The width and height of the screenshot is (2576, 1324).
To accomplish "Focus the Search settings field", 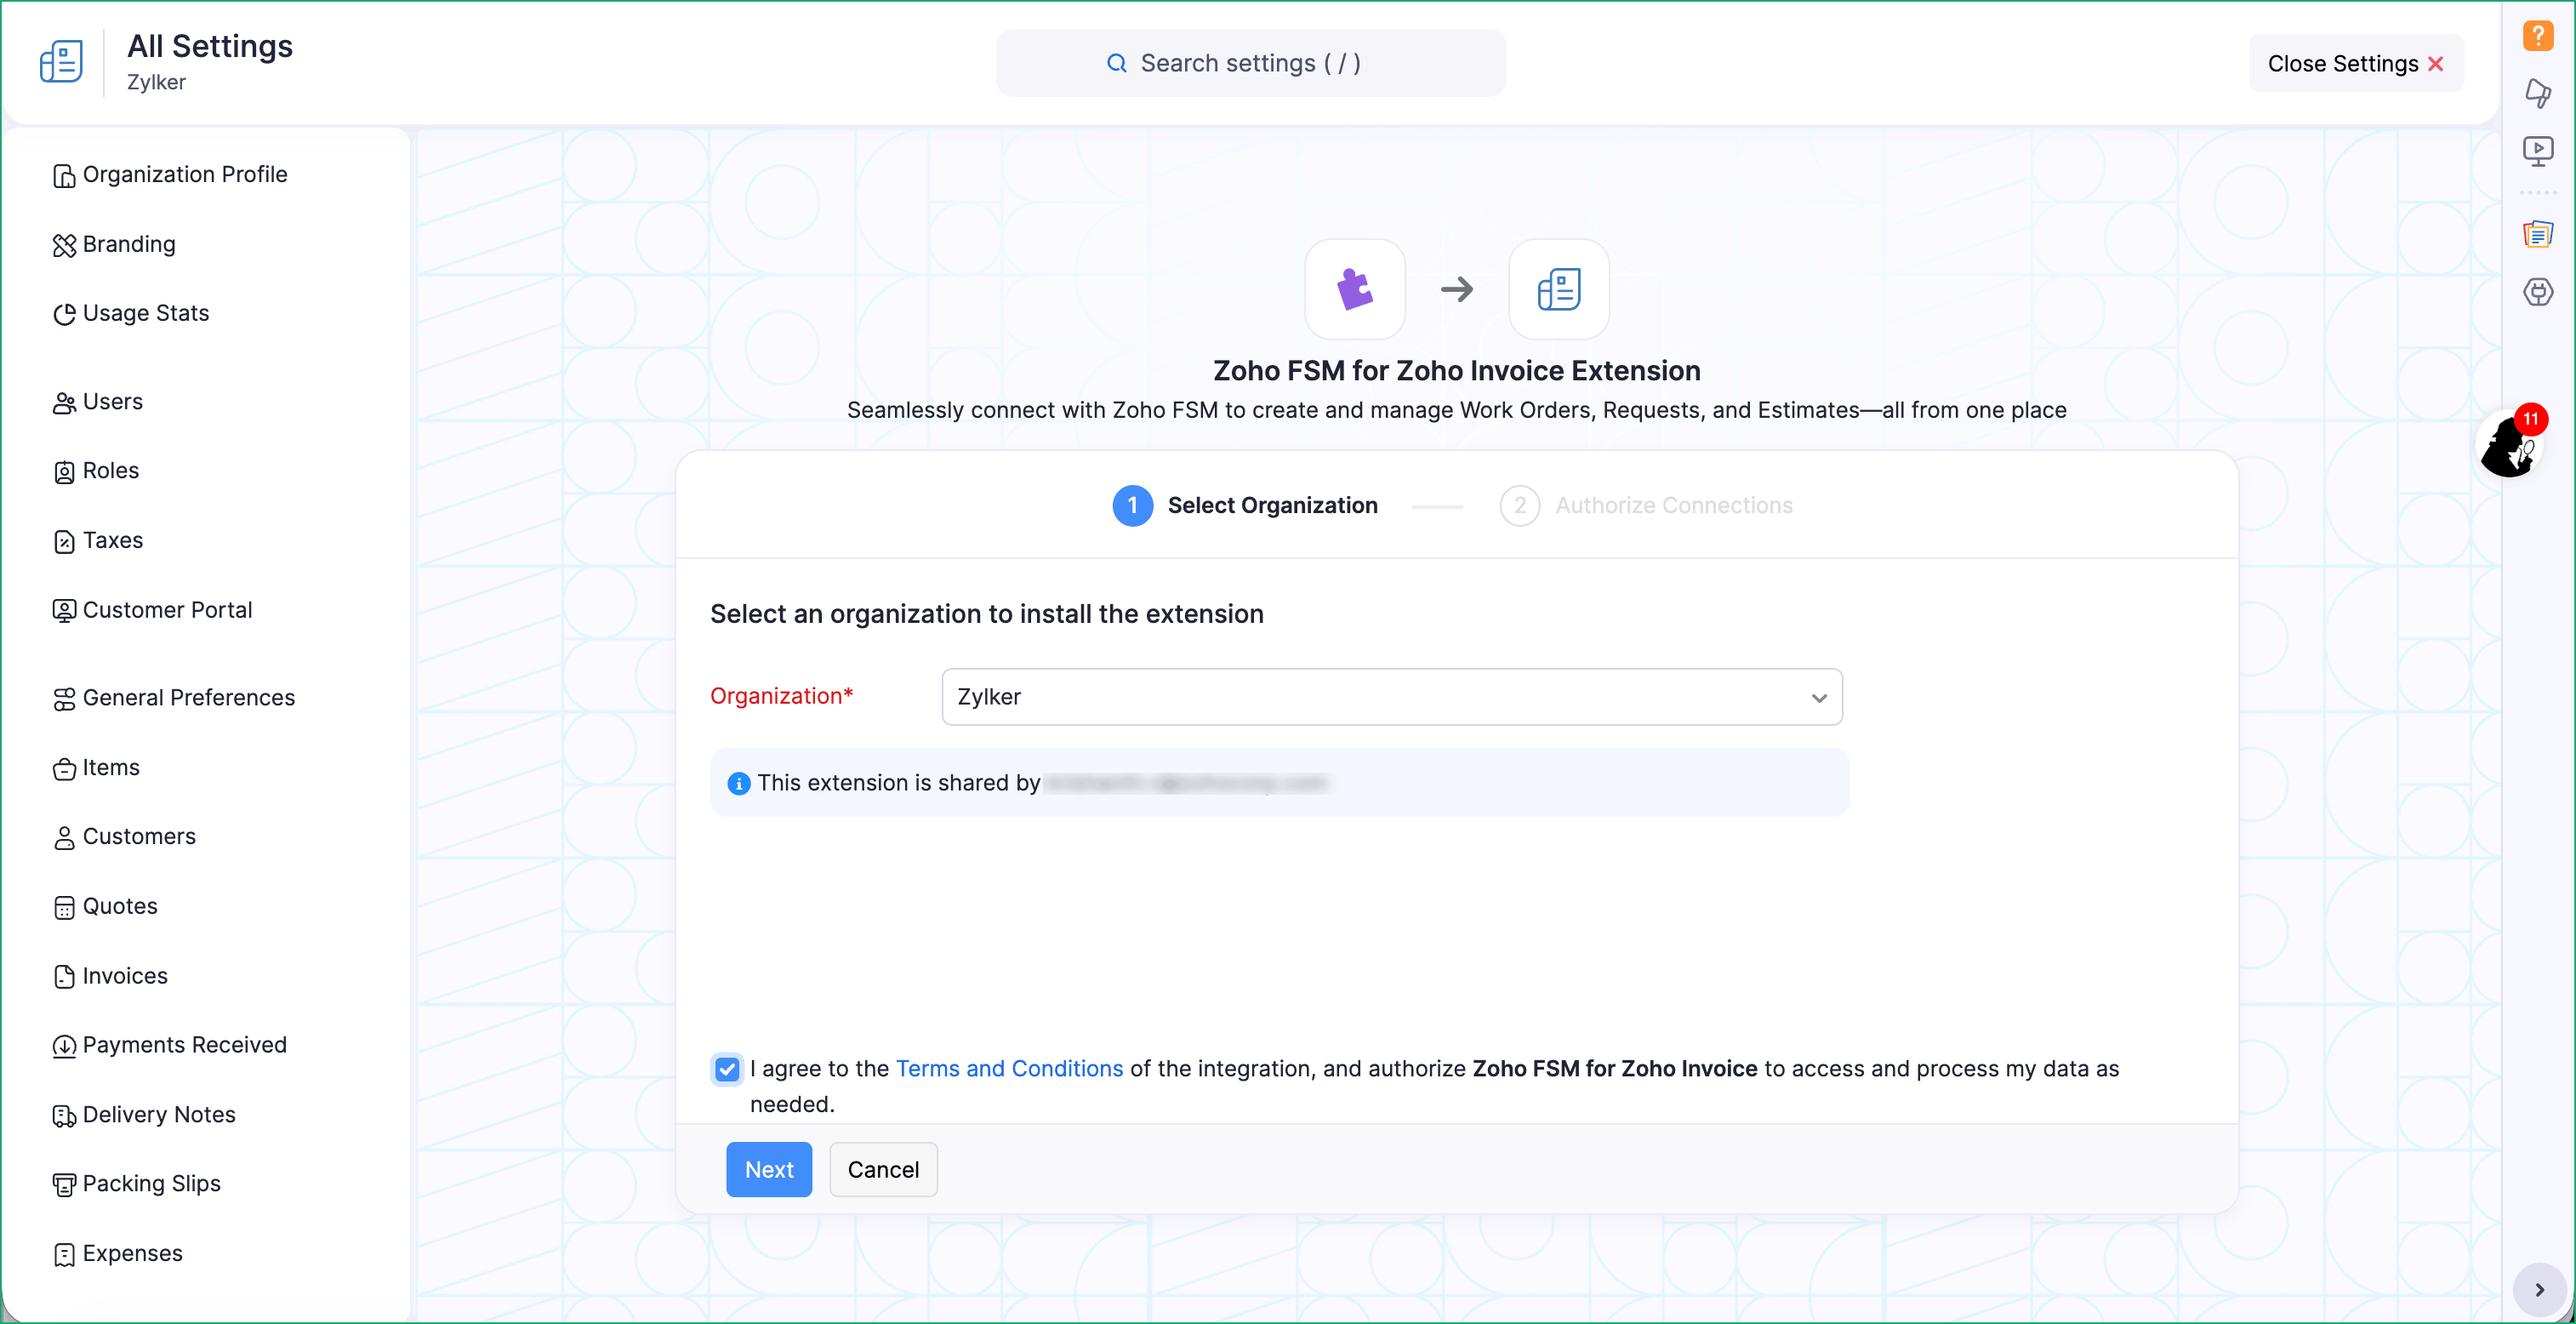I will 1250,64.
